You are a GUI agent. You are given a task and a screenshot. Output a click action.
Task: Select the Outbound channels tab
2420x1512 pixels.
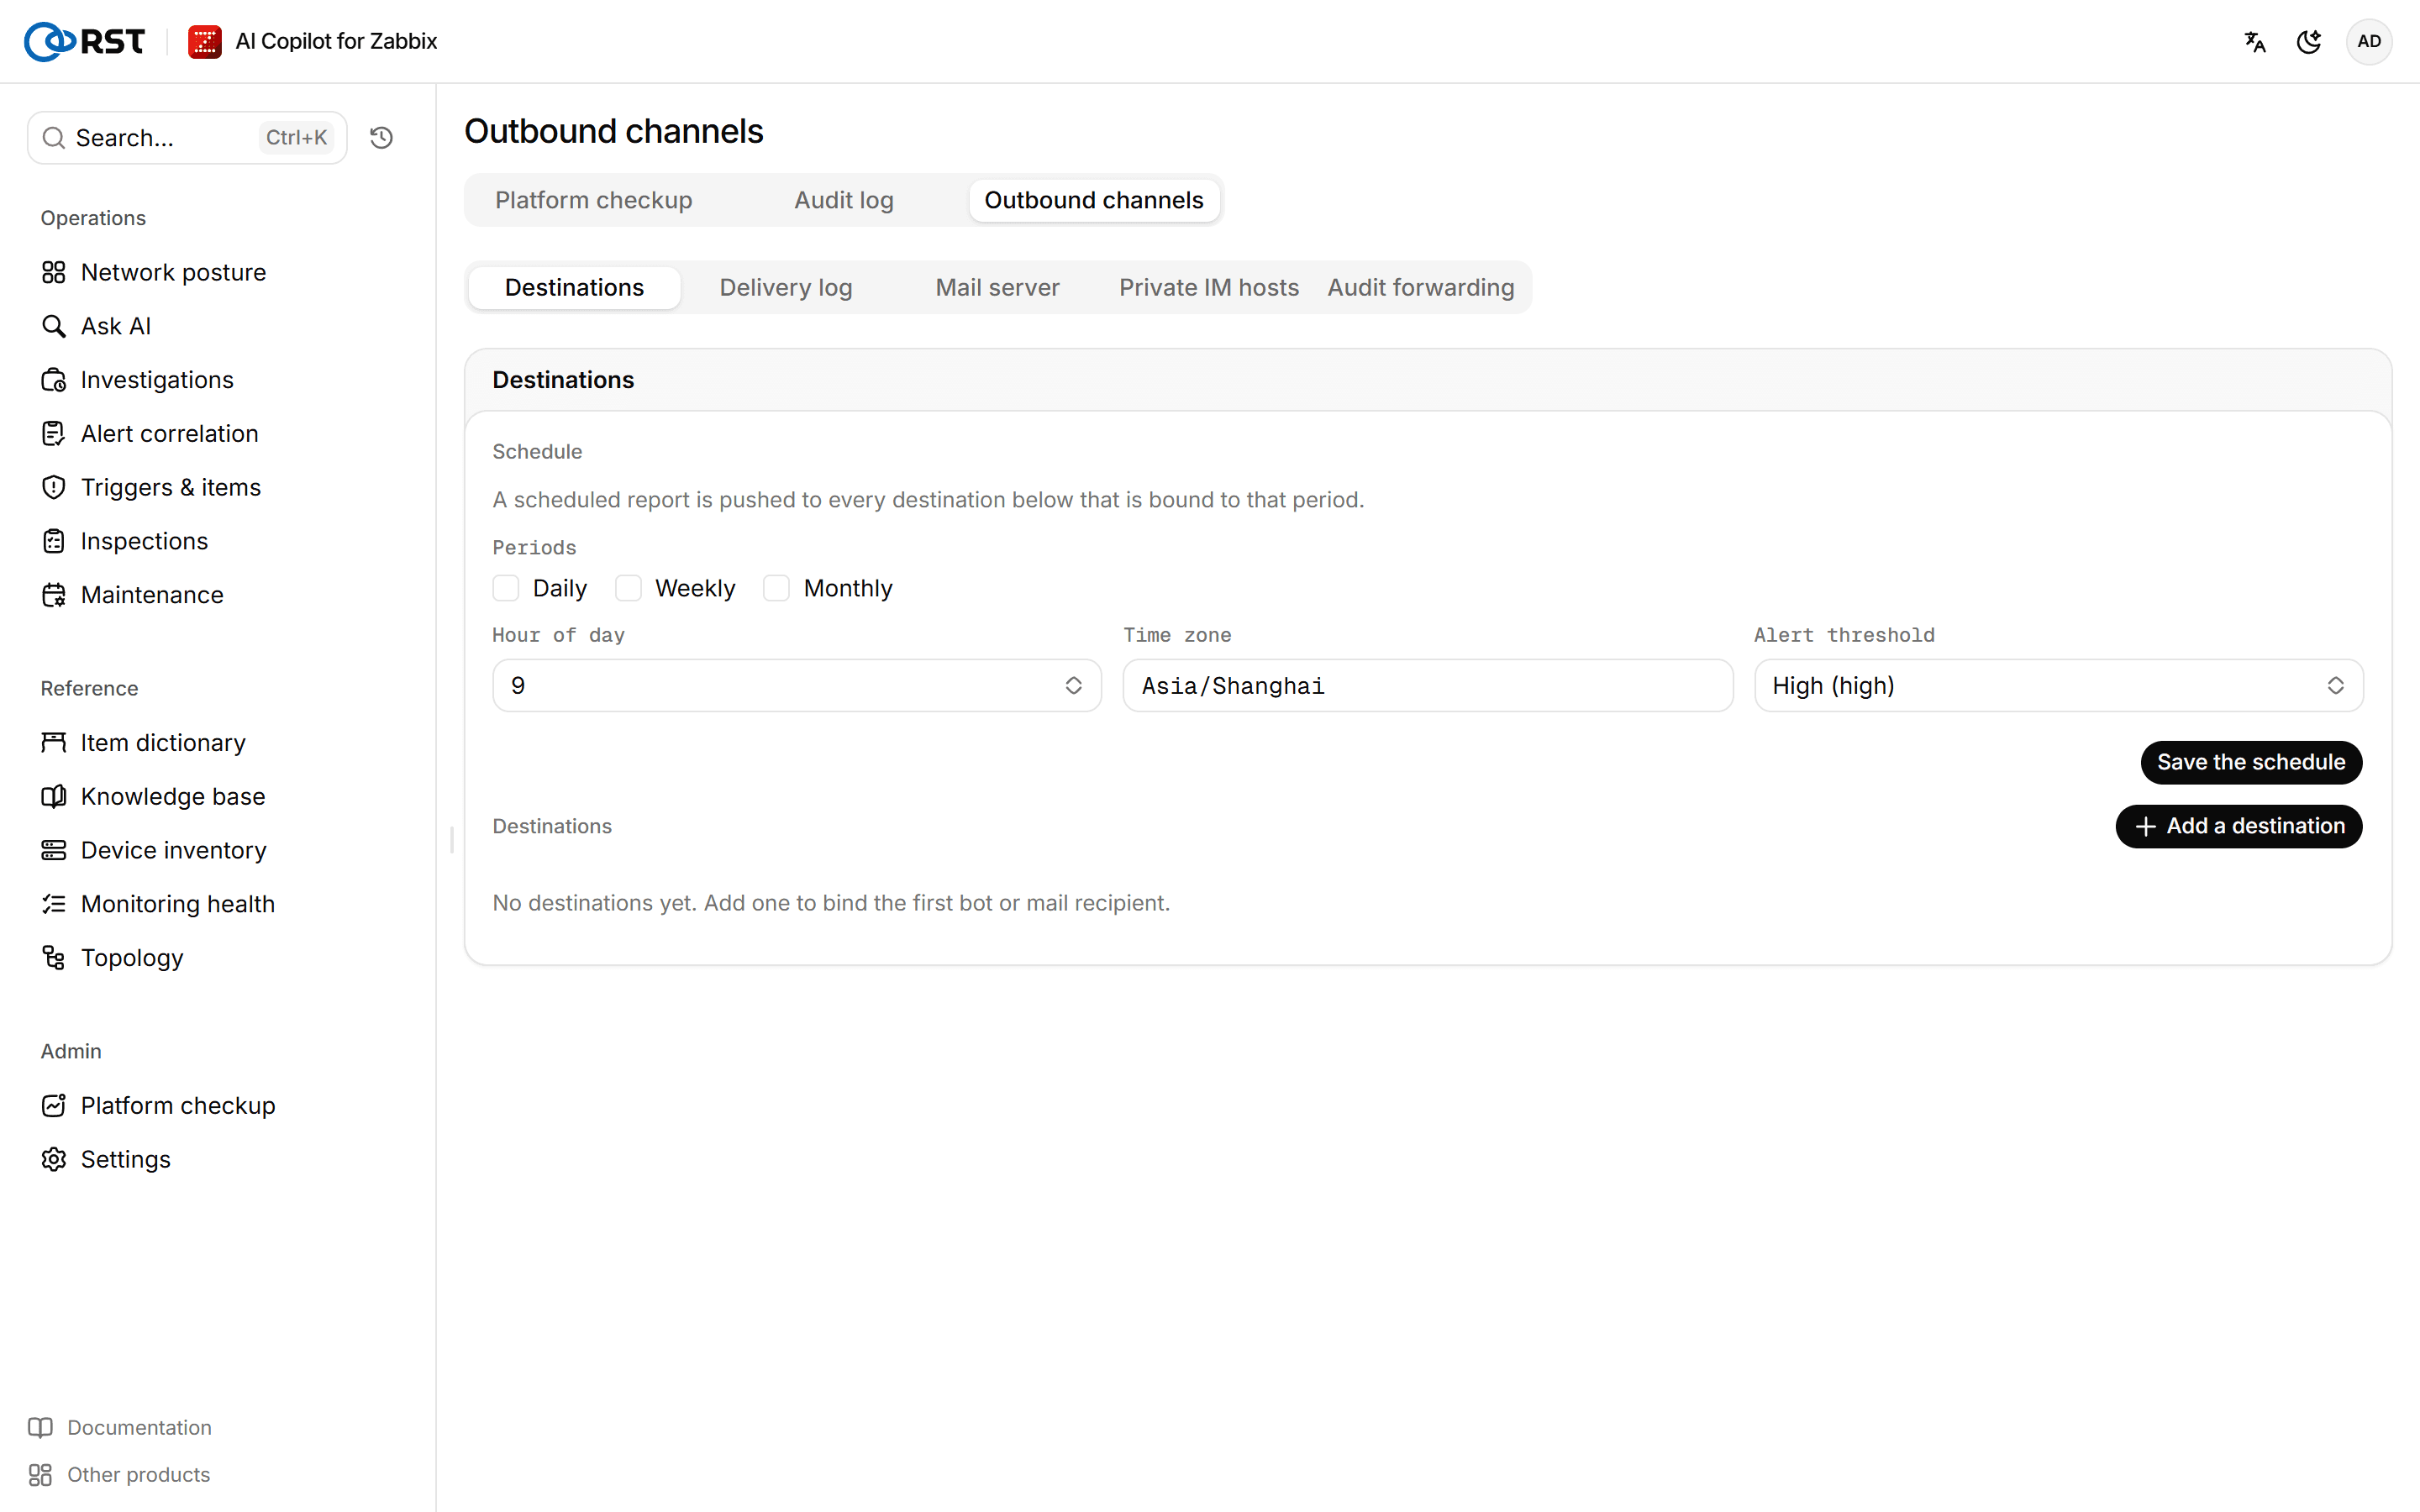click(x=1094, y=200)
